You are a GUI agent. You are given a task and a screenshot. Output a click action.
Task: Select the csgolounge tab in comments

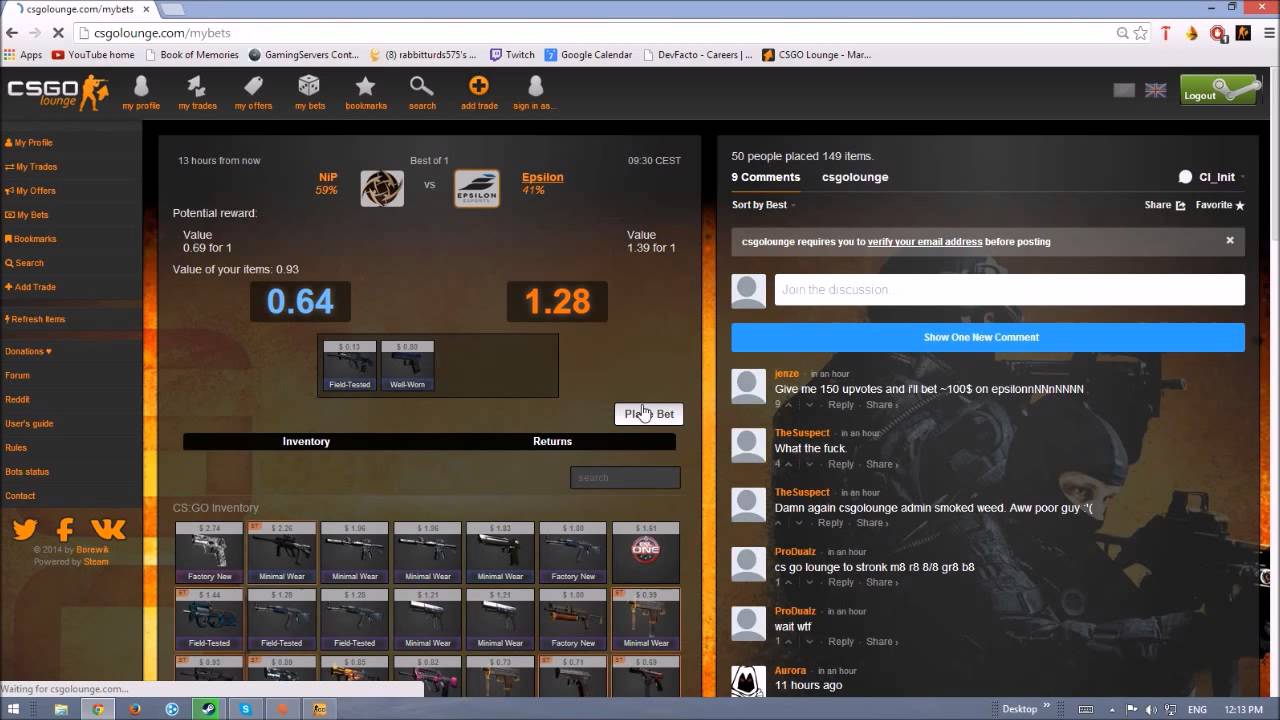pyautogui.click(x=855, y=177)
